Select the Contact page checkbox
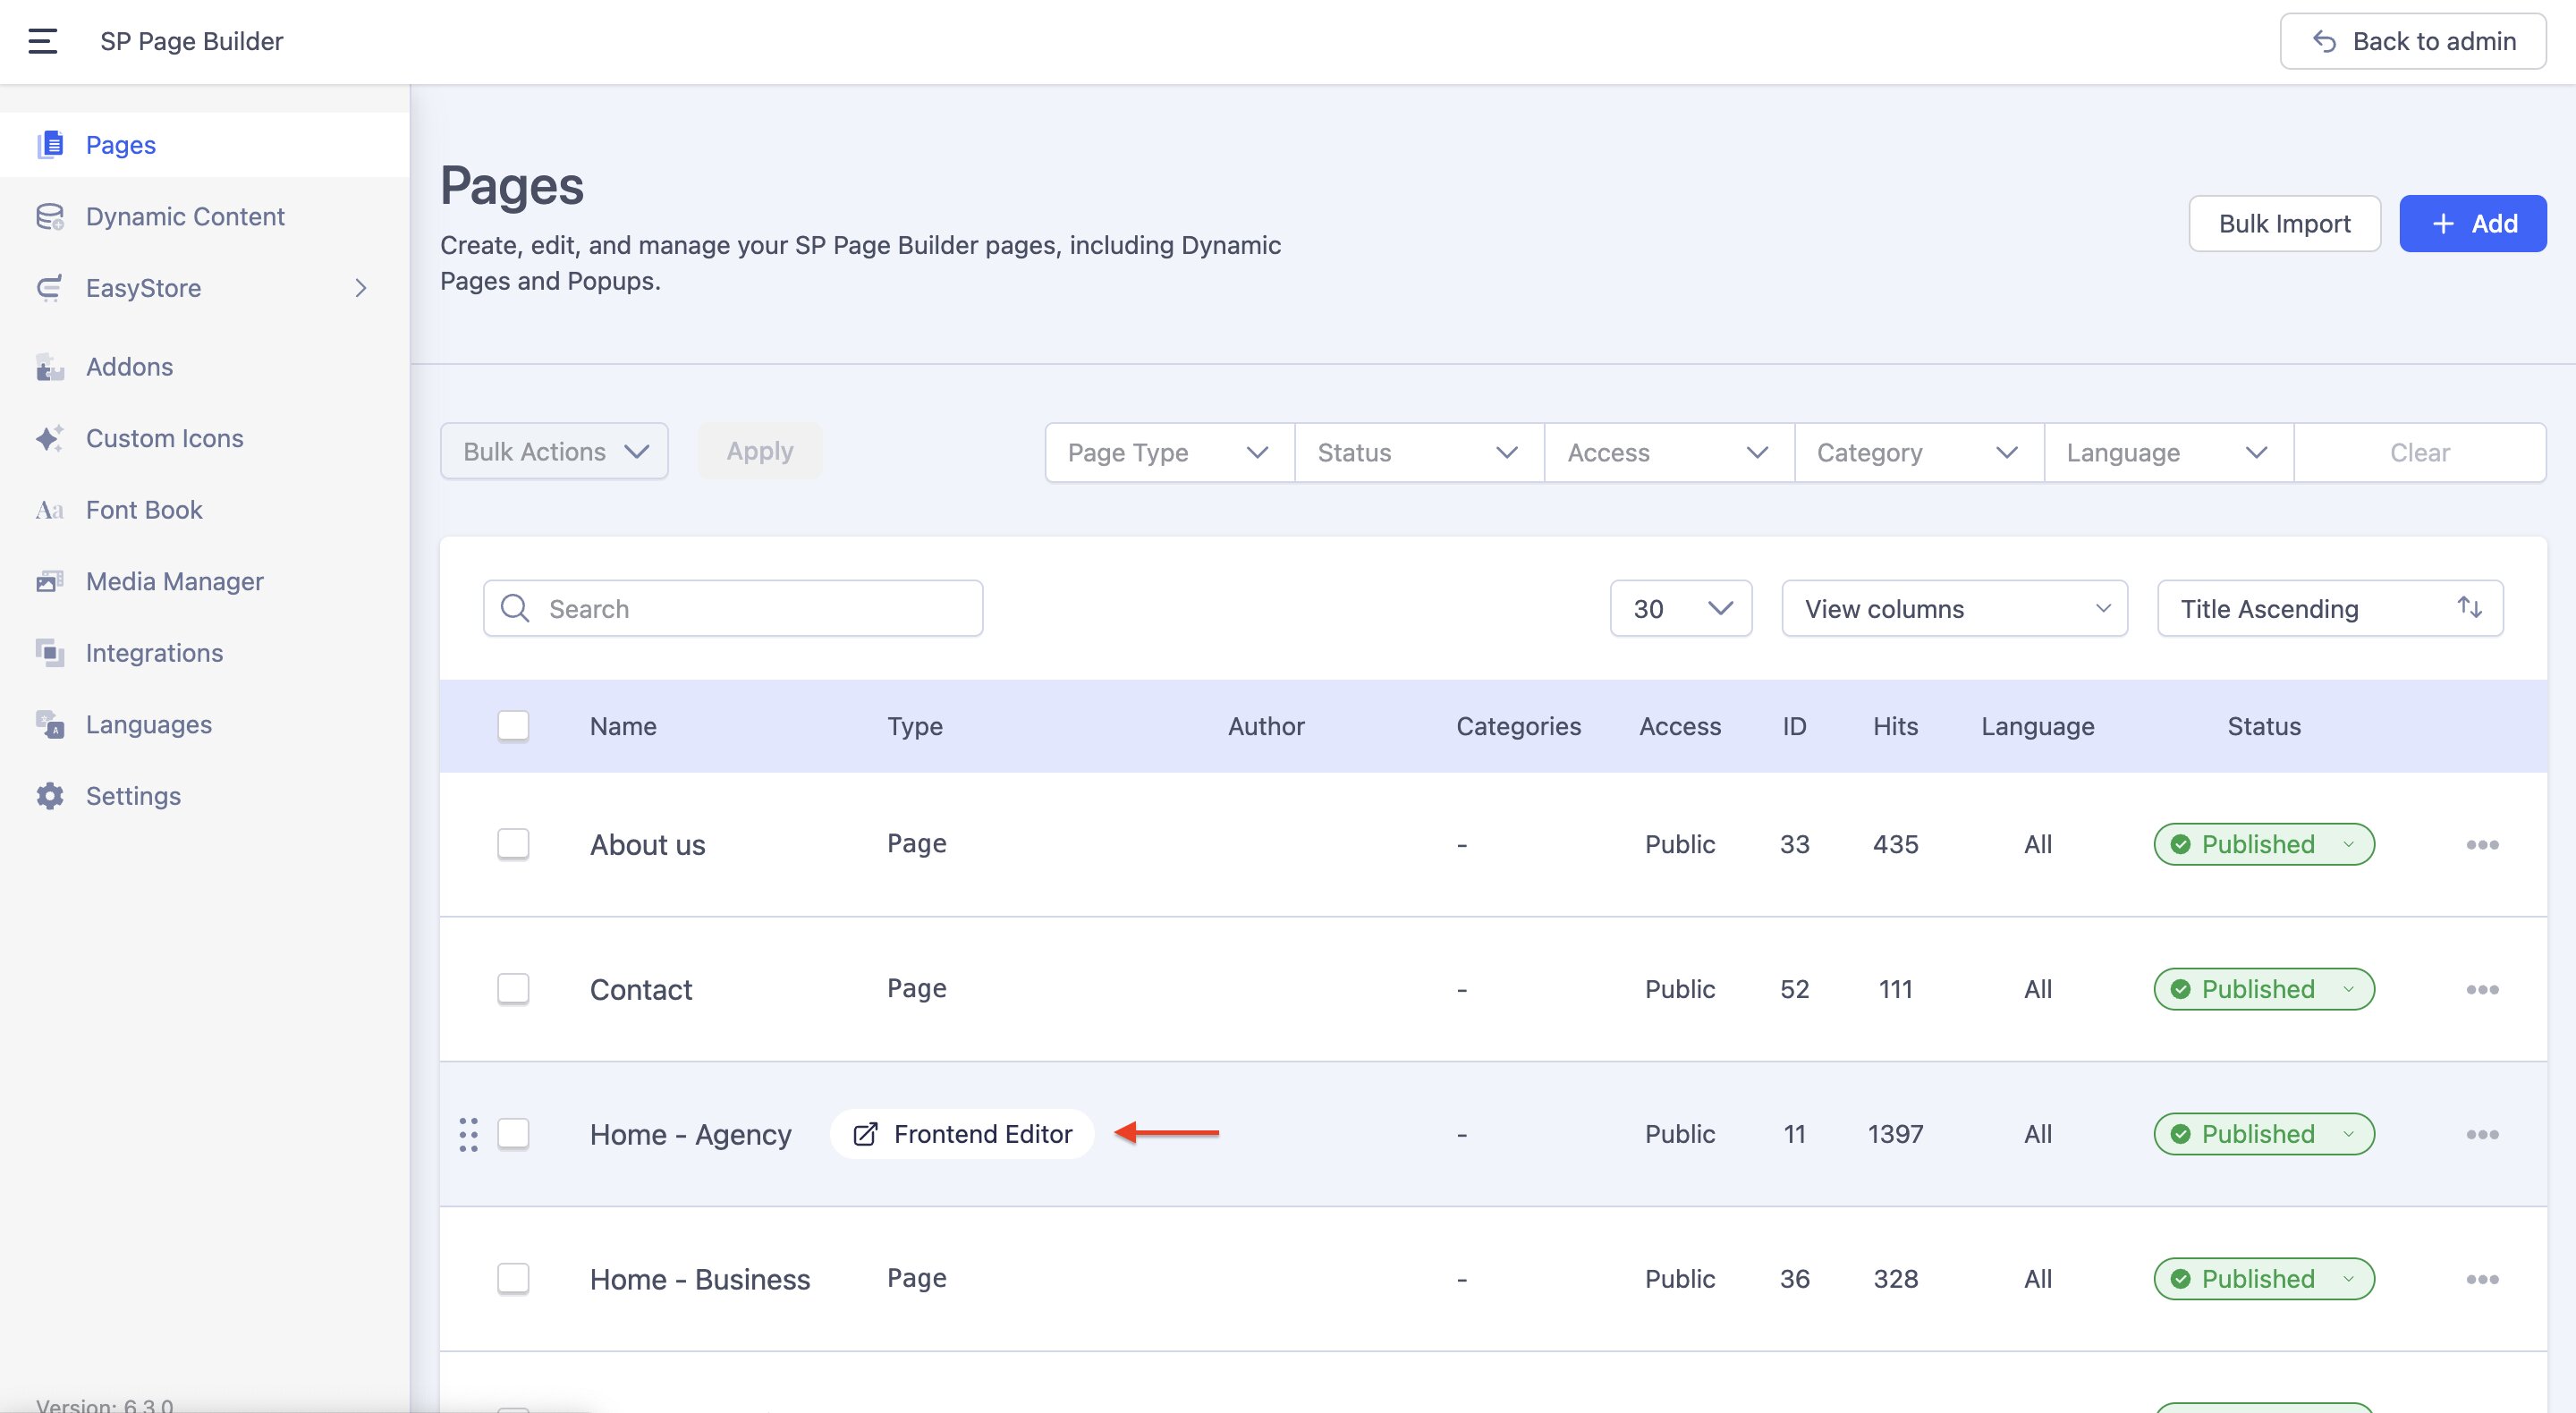The image size is (2576, 1413). 513,989
